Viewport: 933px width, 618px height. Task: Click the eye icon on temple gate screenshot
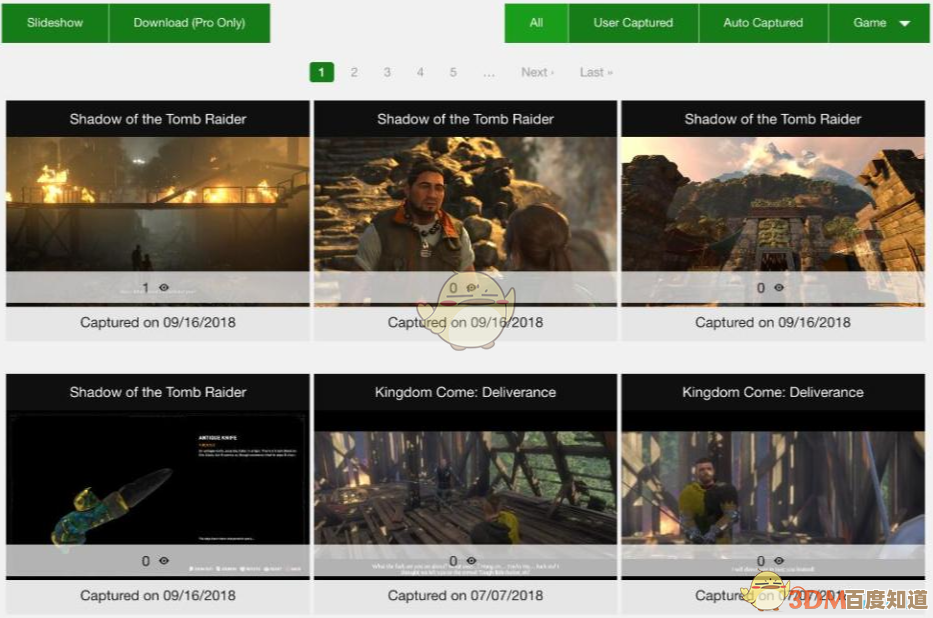779,288
